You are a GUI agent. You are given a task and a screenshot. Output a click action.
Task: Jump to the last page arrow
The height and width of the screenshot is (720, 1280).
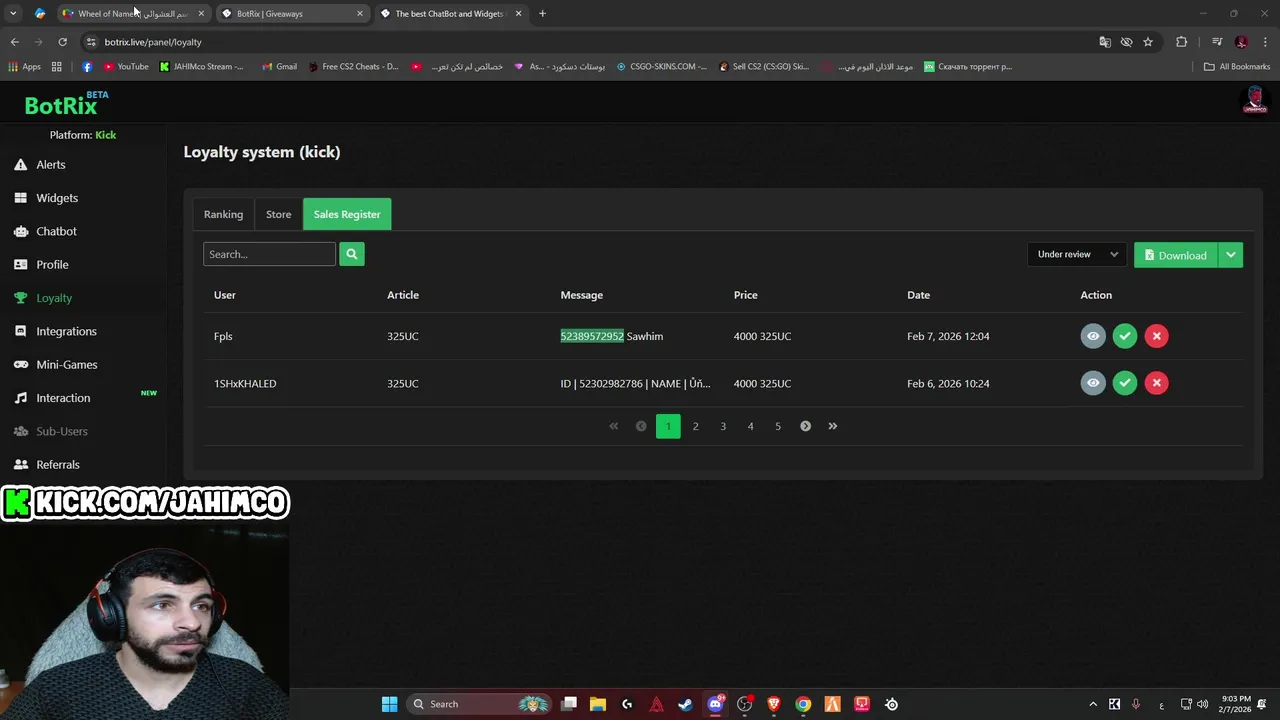tap(832, 426)
